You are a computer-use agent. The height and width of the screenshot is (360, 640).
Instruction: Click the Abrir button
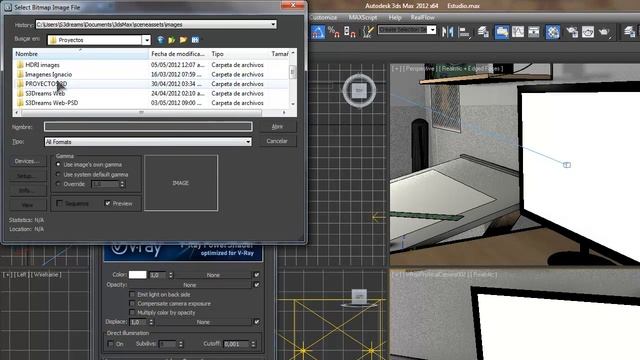tap(277, 127)
